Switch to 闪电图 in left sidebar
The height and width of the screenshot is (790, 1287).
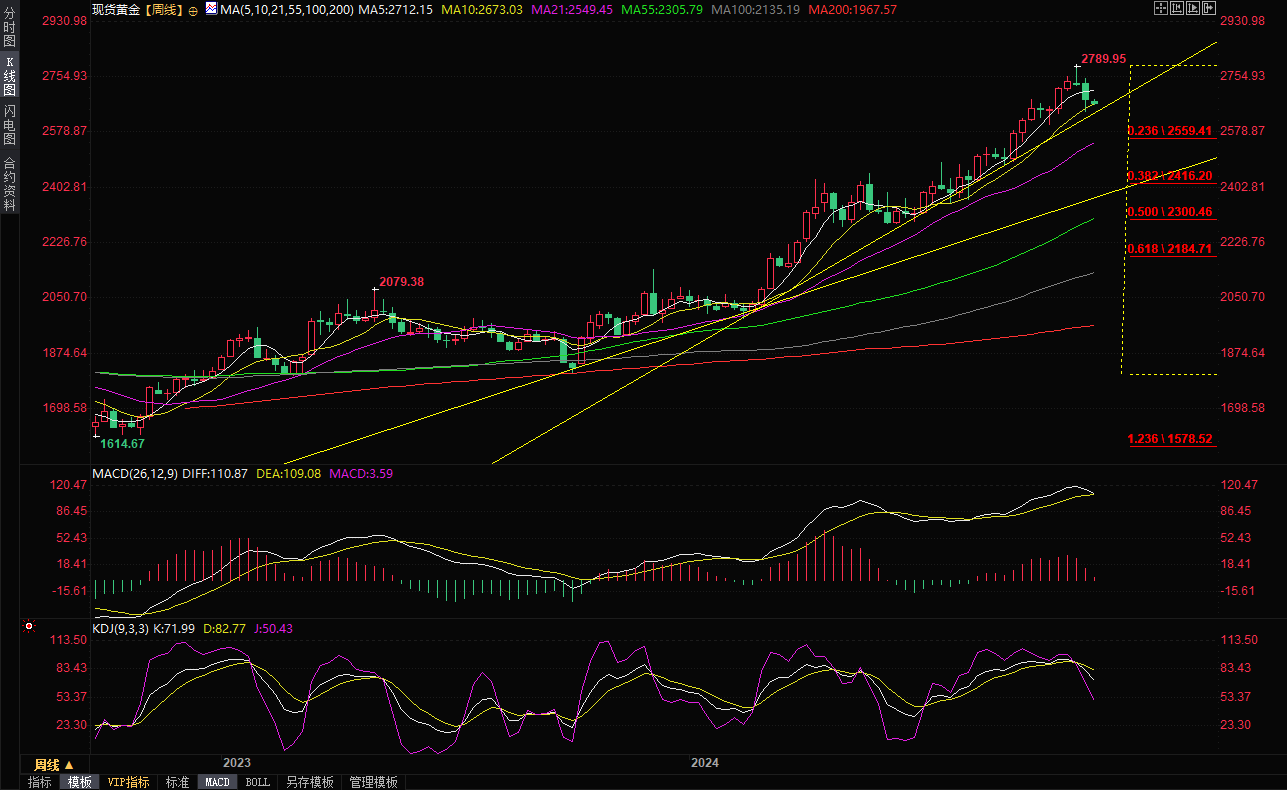coord(9,124)
